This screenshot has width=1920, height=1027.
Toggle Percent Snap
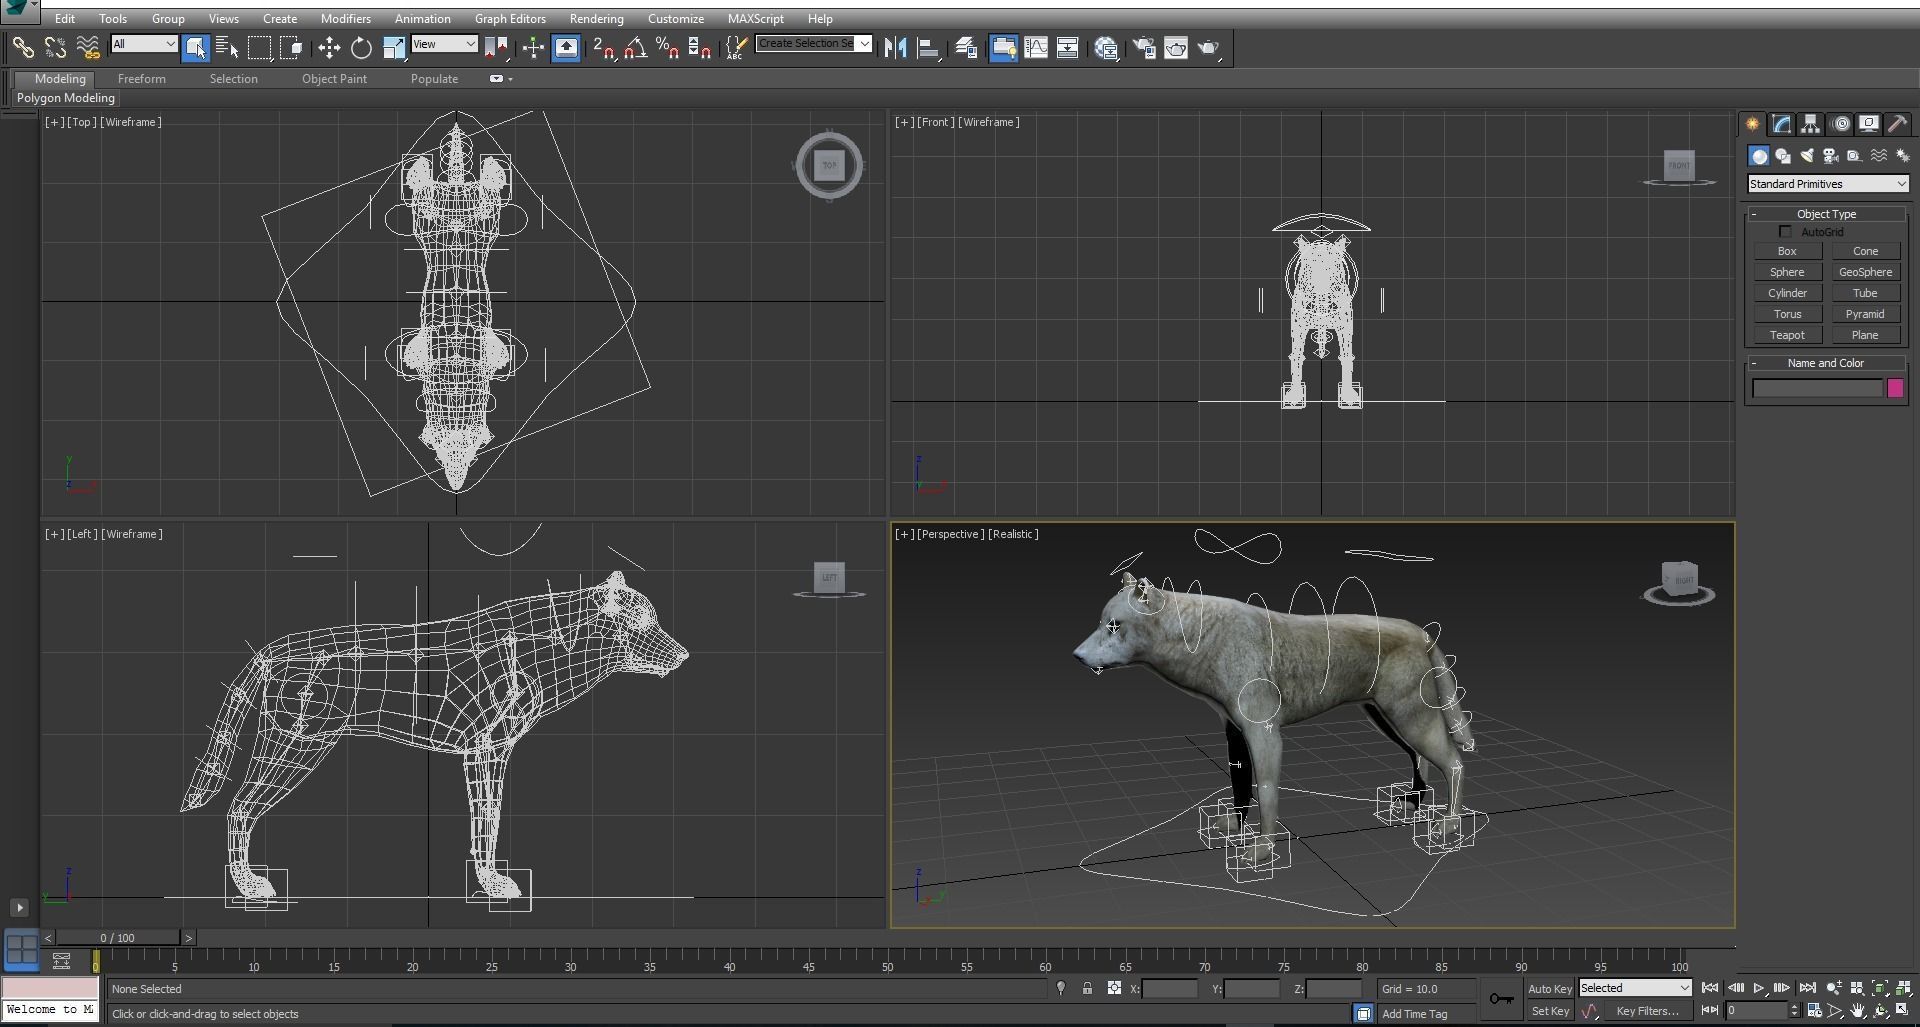pyautogui.click(x=667, y=47)
